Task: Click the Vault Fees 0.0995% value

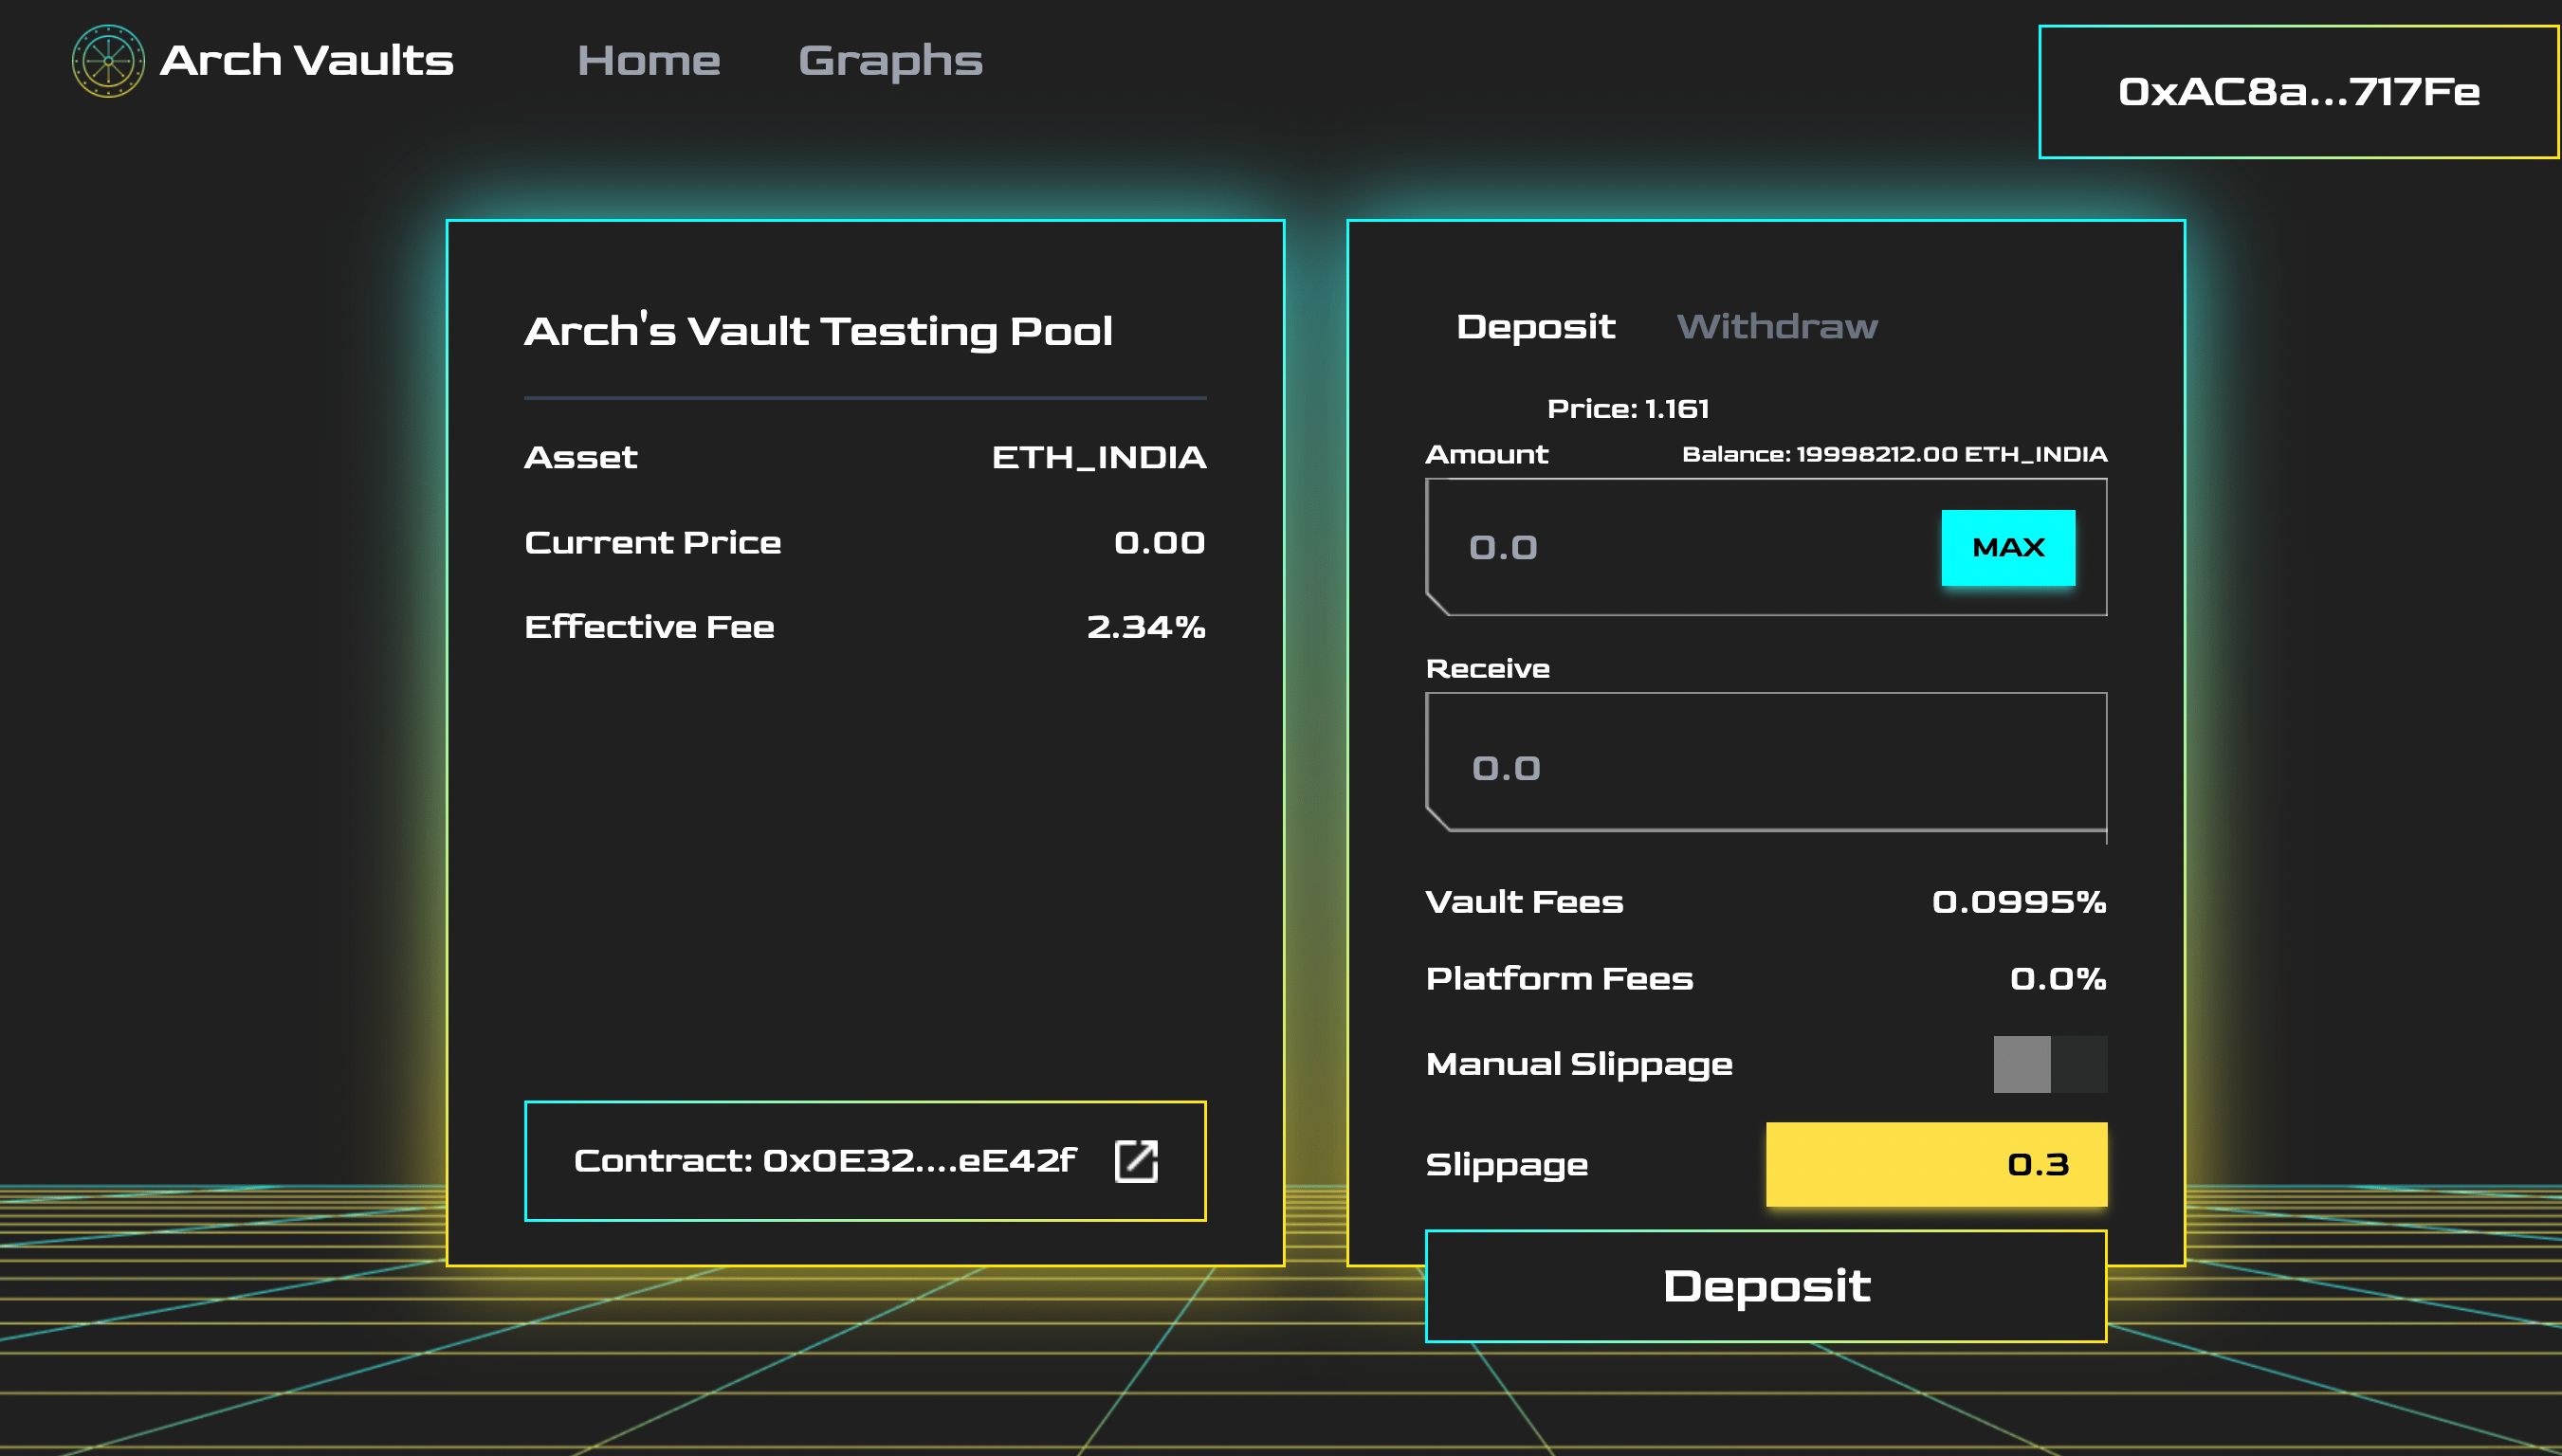Action: [2019, 902]
